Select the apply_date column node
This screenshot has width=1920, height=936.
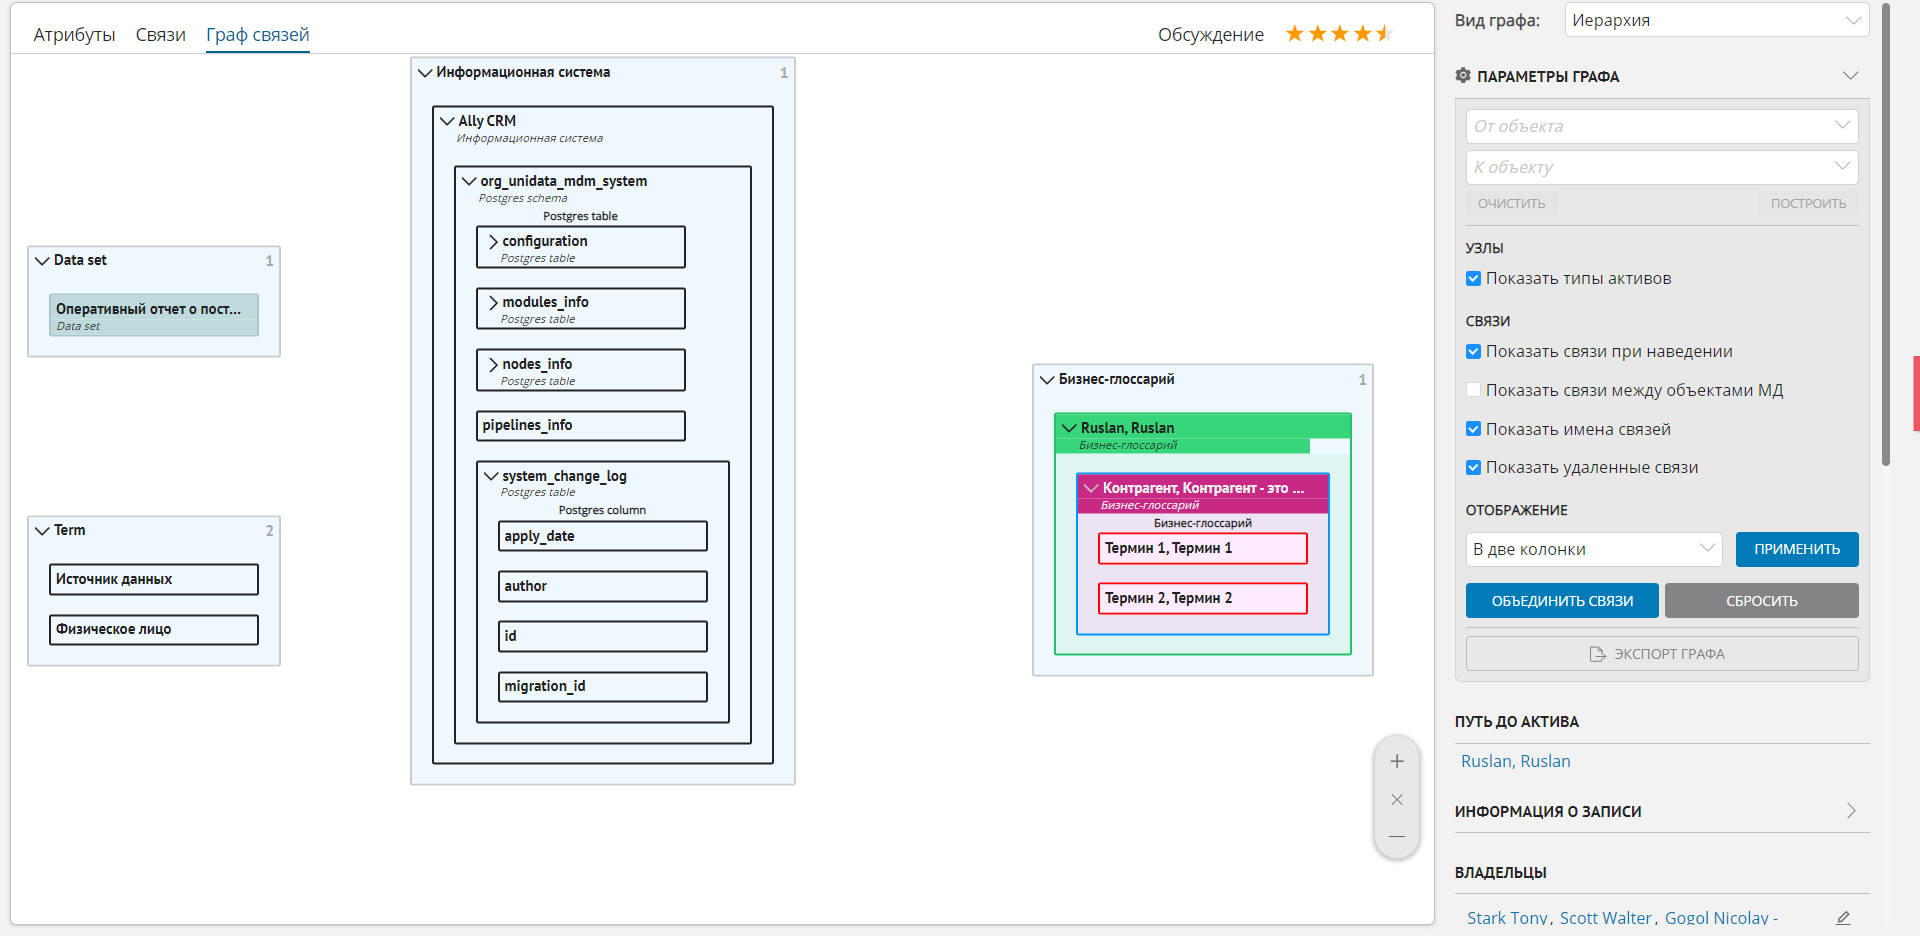[603, 536]
